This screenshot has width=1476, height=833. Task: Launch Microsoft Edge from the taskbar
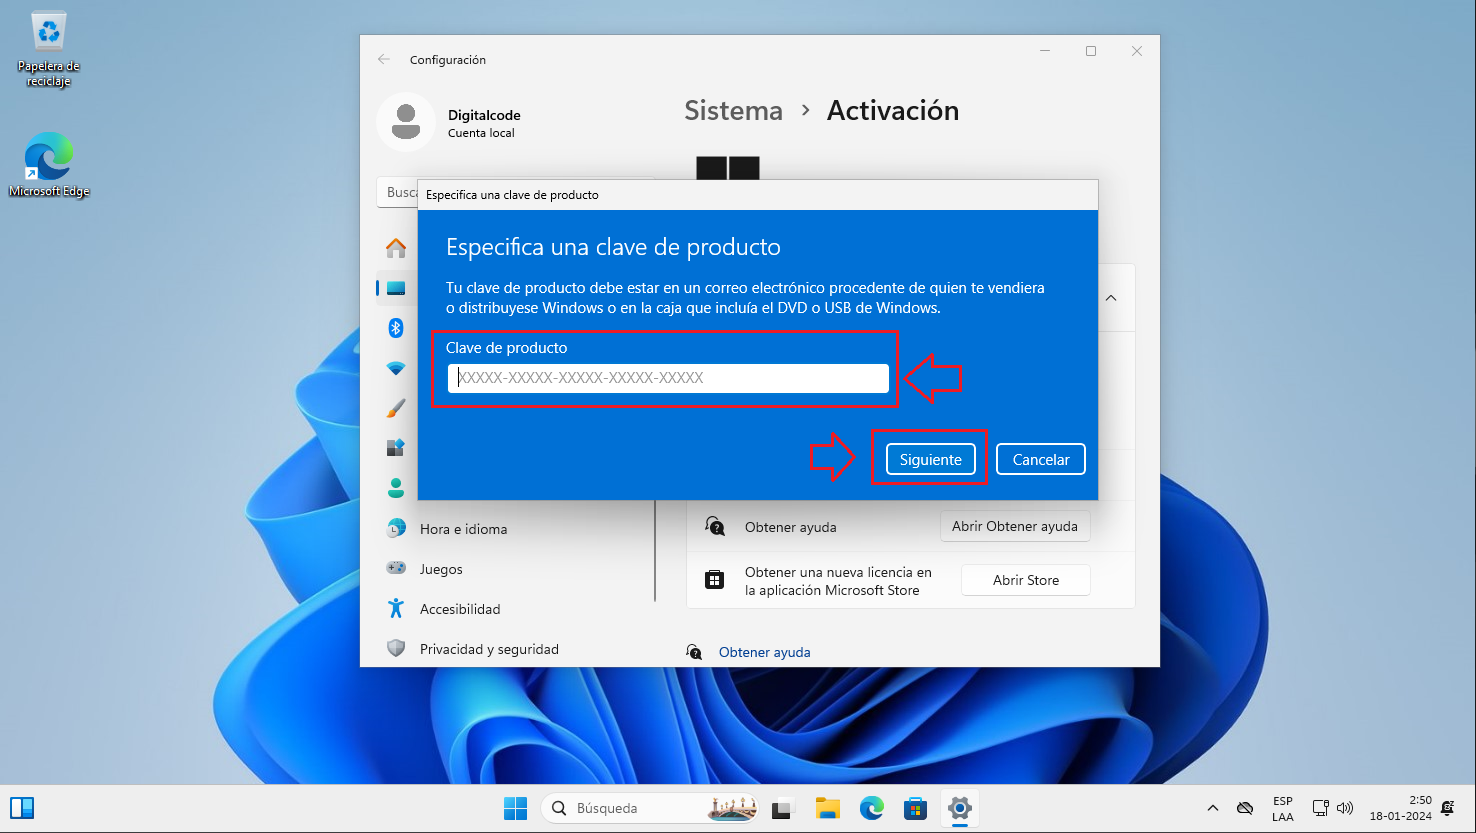pos(872,808)
